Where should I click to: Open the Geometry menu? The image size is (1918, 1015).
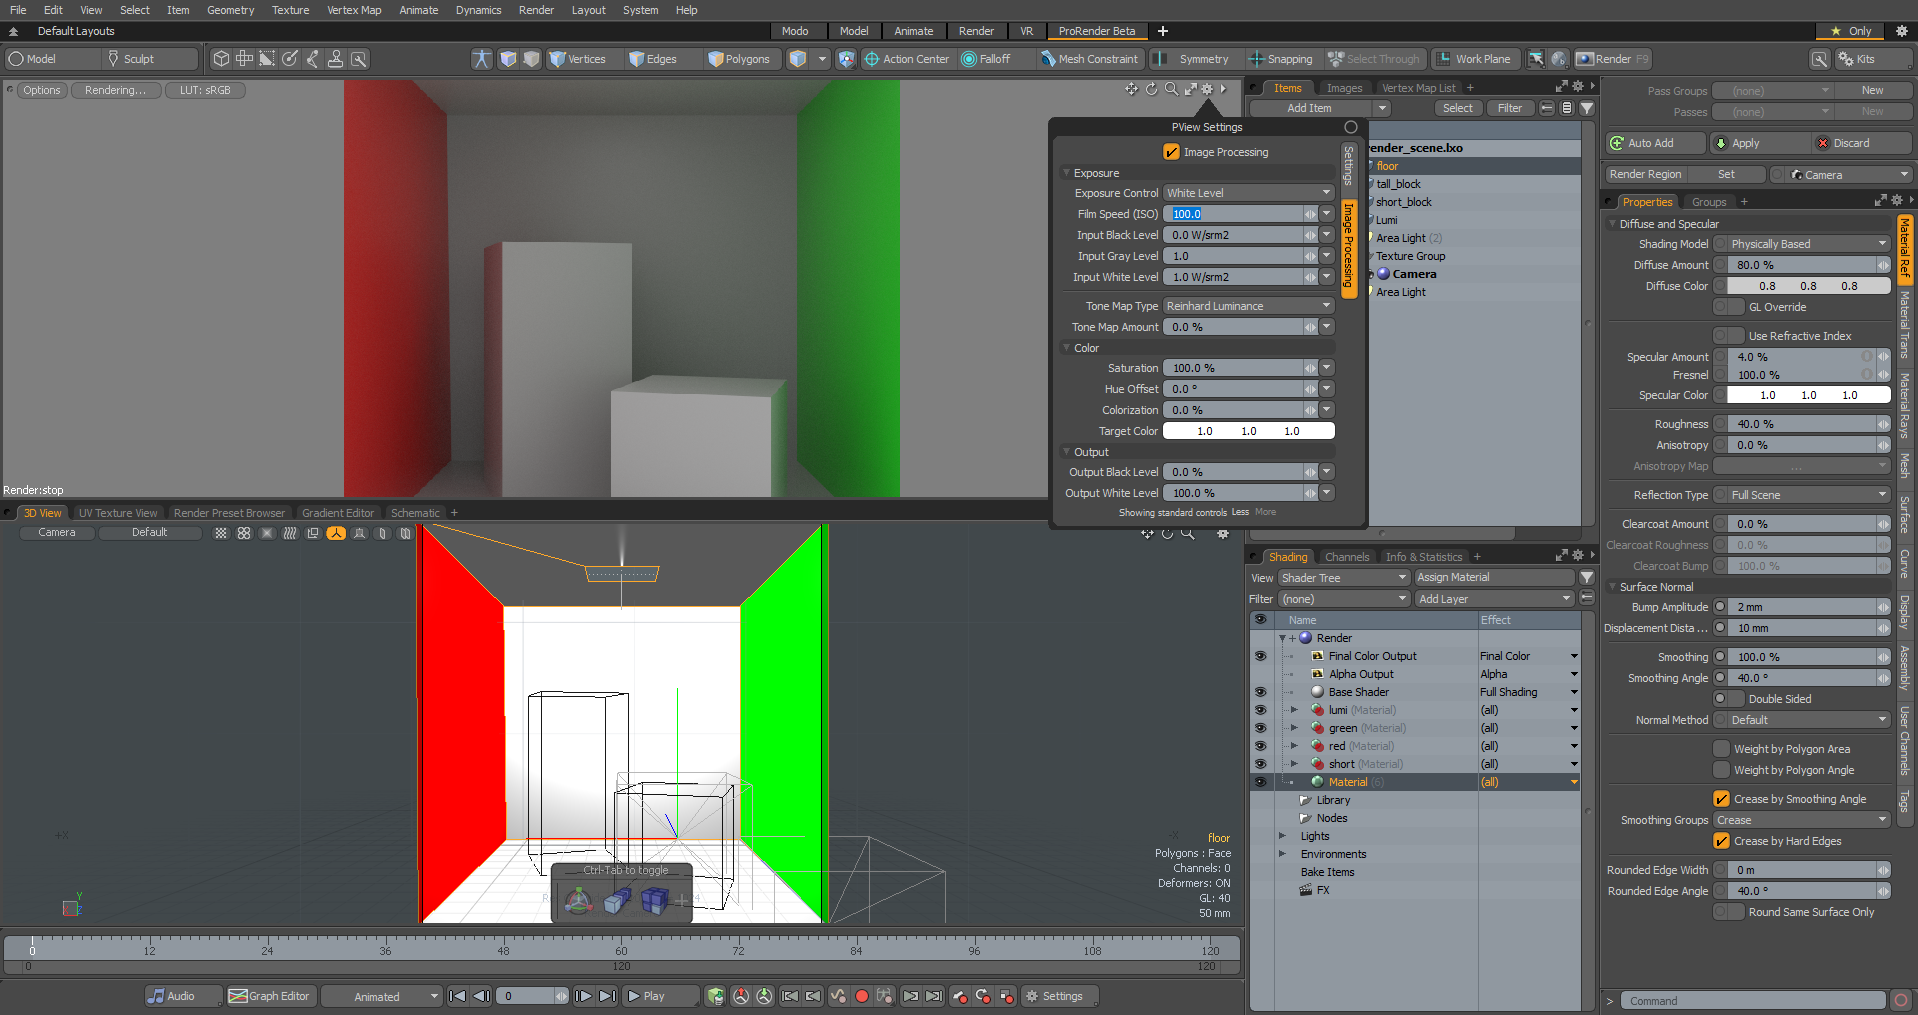(230, 10)
